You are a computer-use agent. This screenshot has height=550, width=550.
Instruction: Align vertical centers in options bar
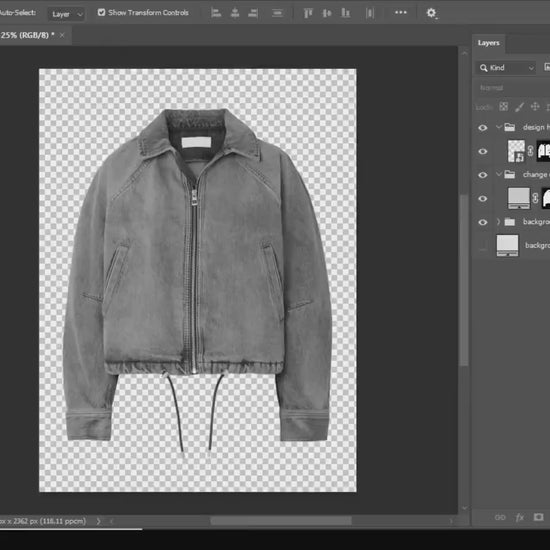[x=327, y=13]
